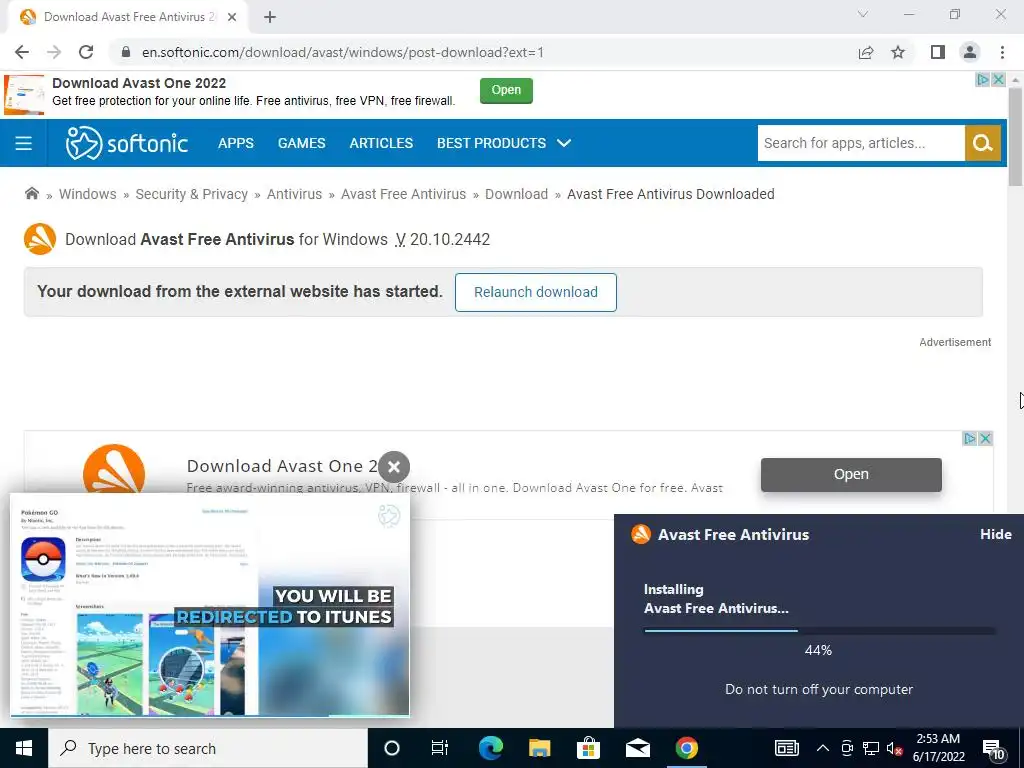Open the Windows Start menu
The height and width of the screenshot is (768, 1024).
tap(24, 748)
